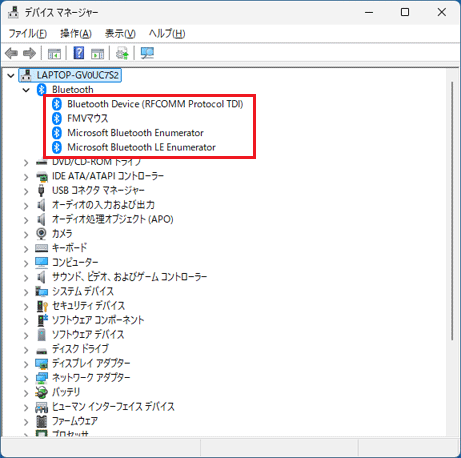Select the コンピューター category label
This screenshot has width=461, height=458.
75,263
